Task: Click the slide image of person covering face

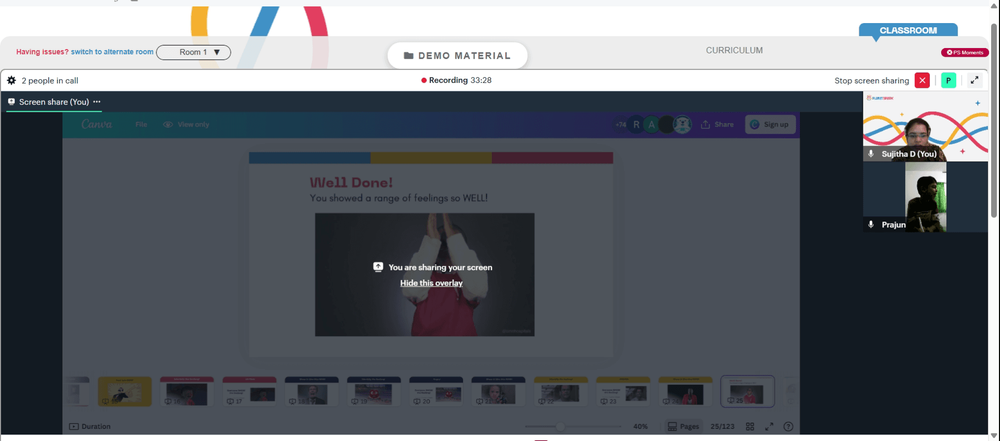Action: (425, 274)
